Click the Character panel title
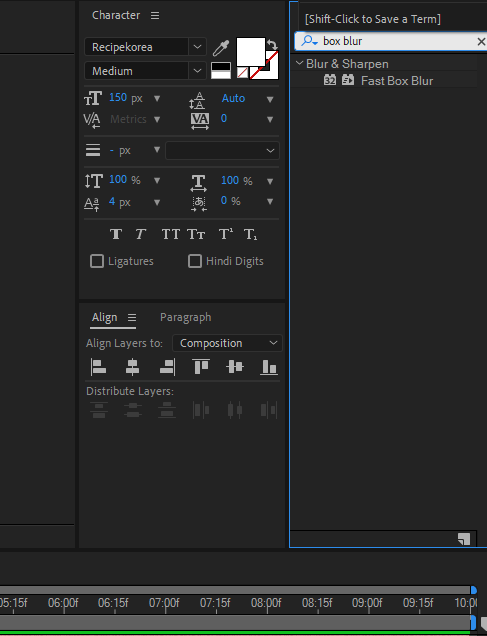This screenshot has height=636, width=487. pos(116,15)
